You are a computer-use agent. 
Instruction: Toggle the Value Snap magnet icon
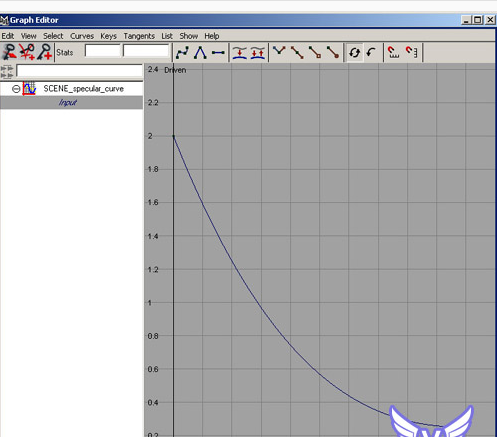pos(412,53)
